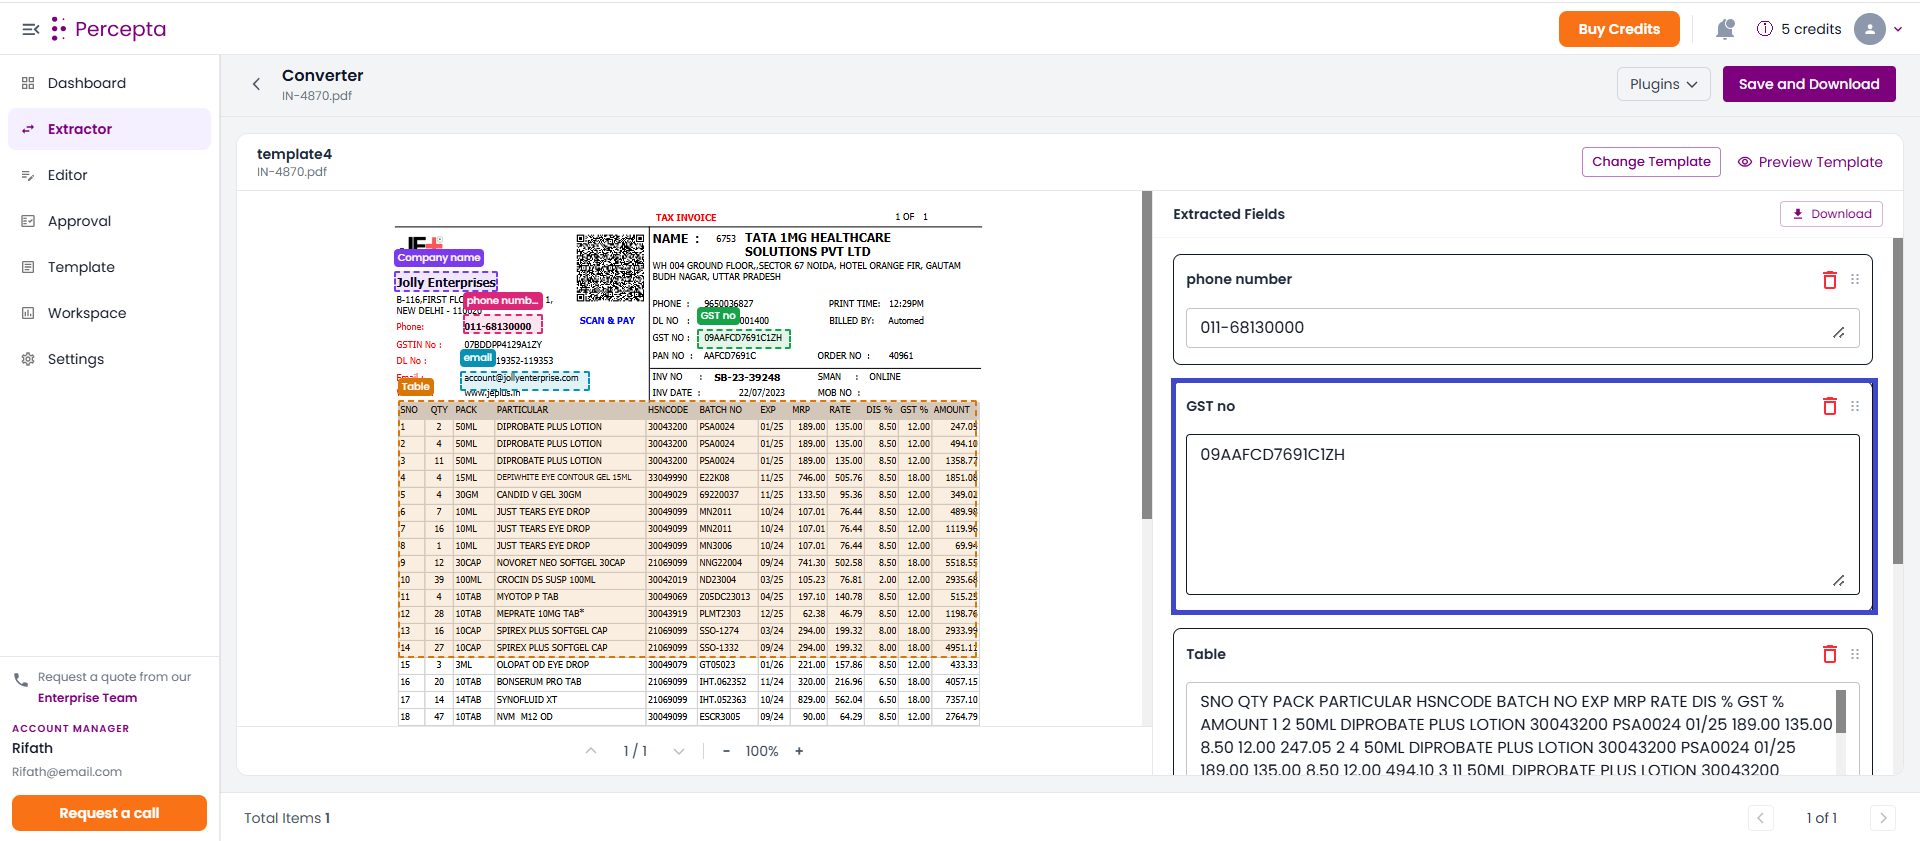
Task: Click the Preview Template link
Action: 1810,162
